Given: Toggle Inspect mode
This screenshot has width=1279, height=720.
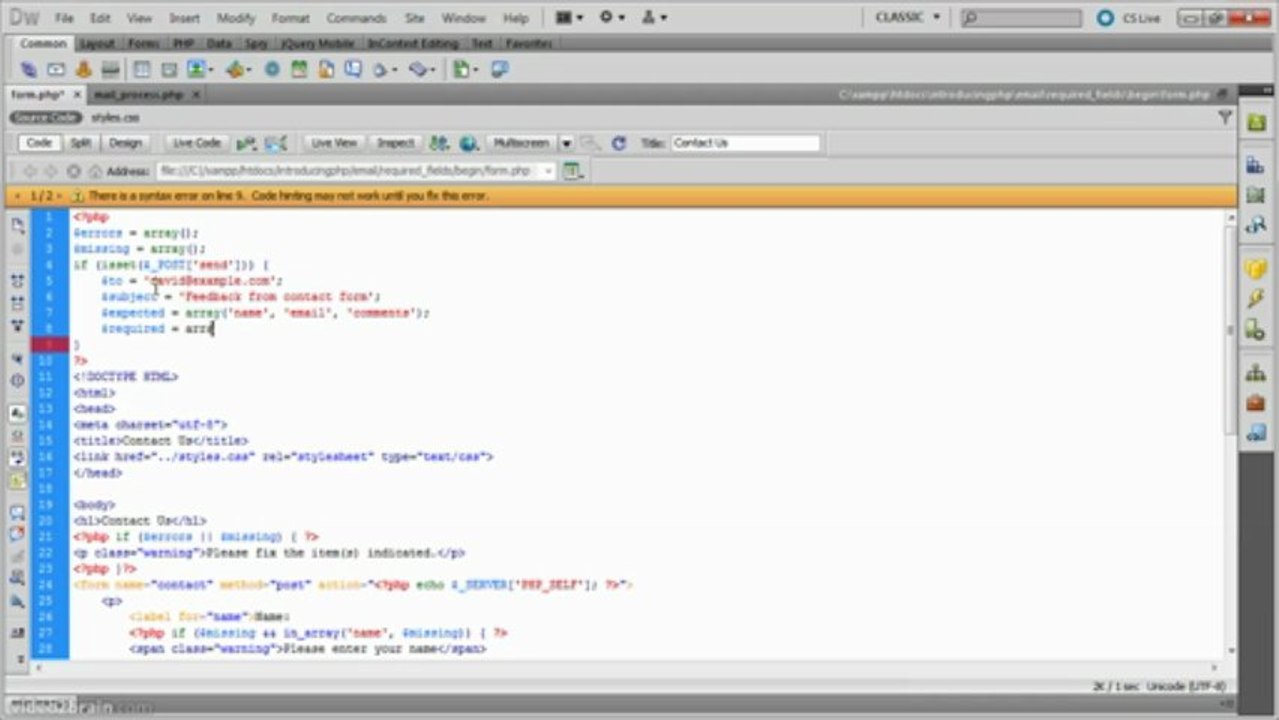Looking at the screenshot, I should 395,143.
